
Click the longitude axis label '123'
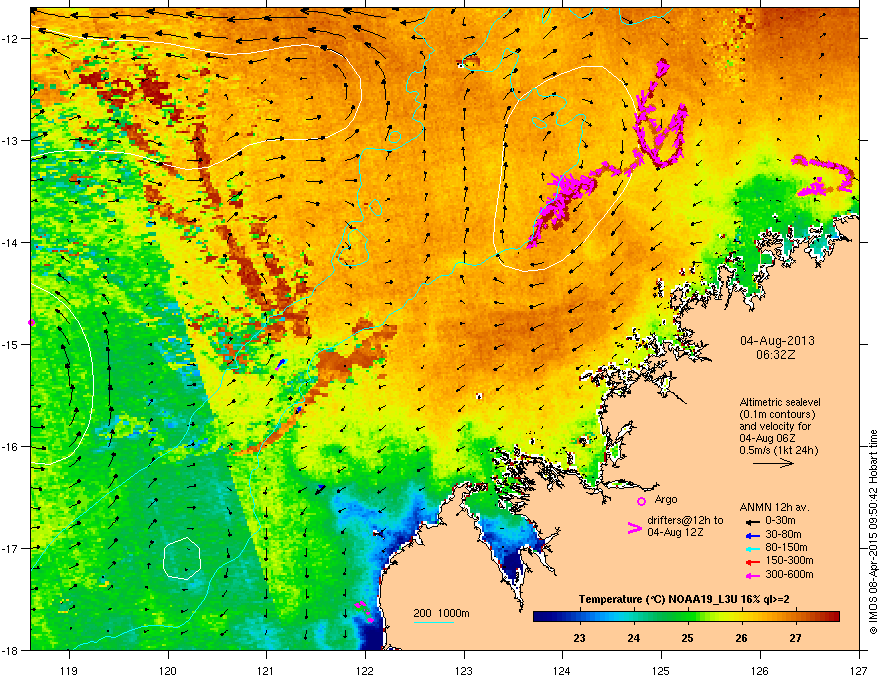pyautogui.click(x=464, y=670)
